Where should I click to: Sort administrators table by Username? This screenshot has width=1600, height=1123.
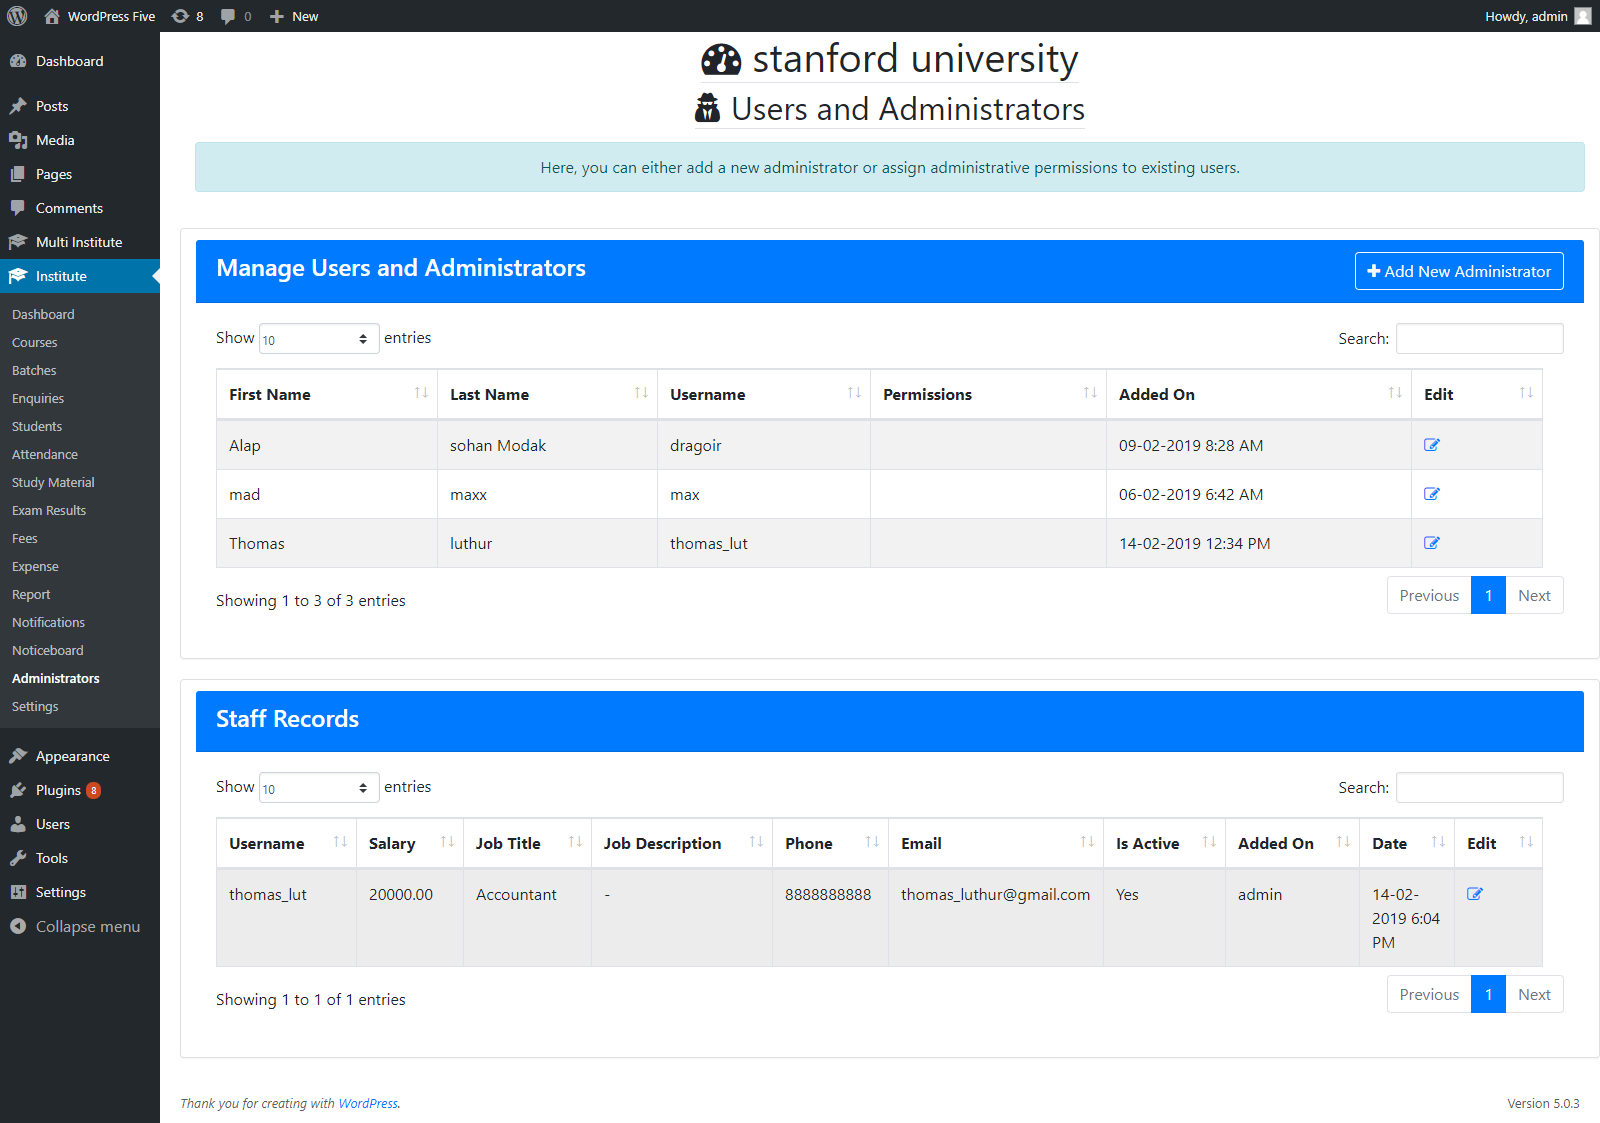[764, 394]
